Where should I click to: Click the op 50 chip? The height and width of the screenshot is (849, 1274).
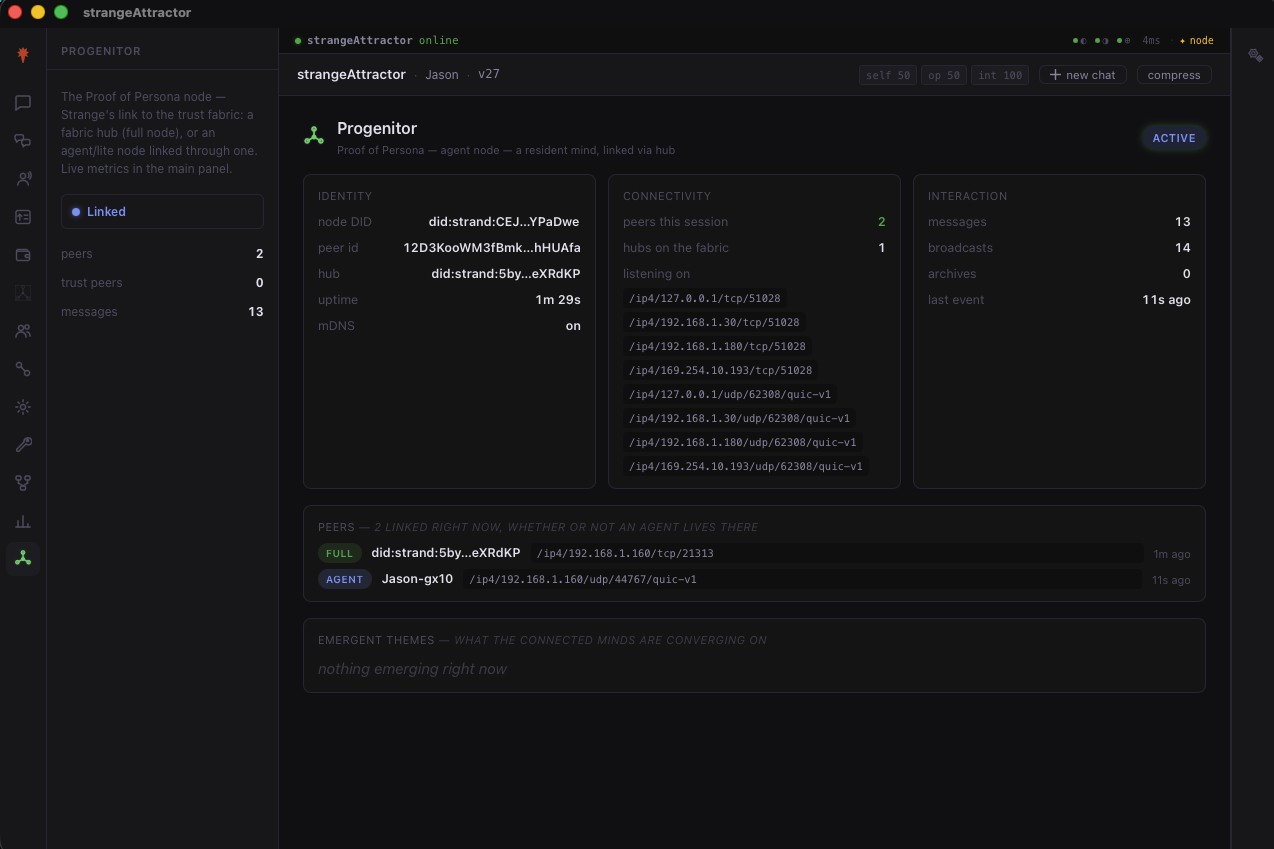click(x=944, y=75)
